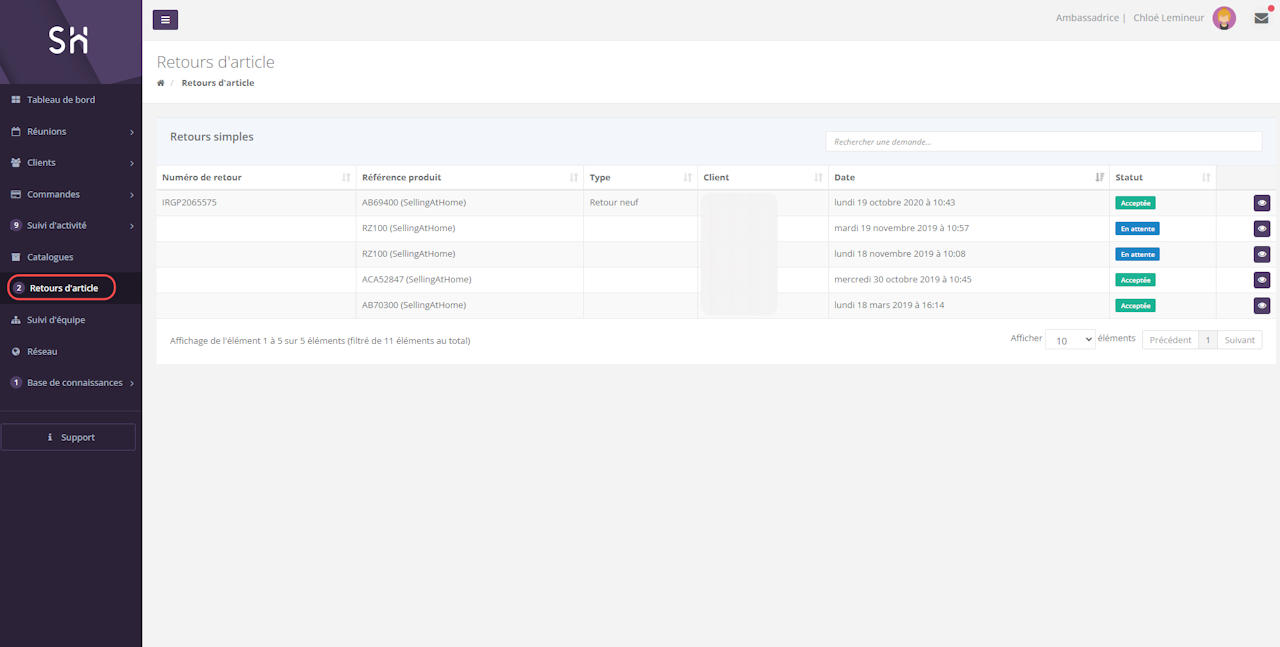Click the Support button
This screenshot has height=647, width=1280.
point(69,437)
